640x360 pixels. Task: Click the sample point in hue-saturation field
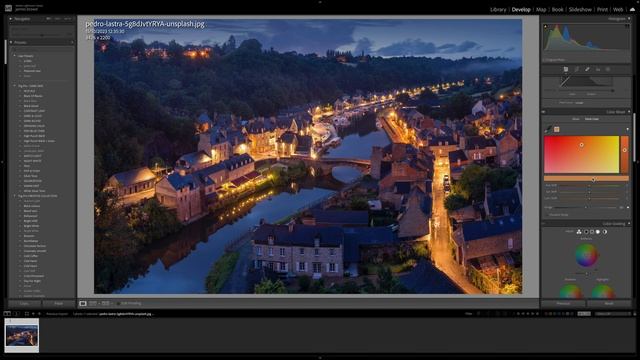click(x=582, y=145)
